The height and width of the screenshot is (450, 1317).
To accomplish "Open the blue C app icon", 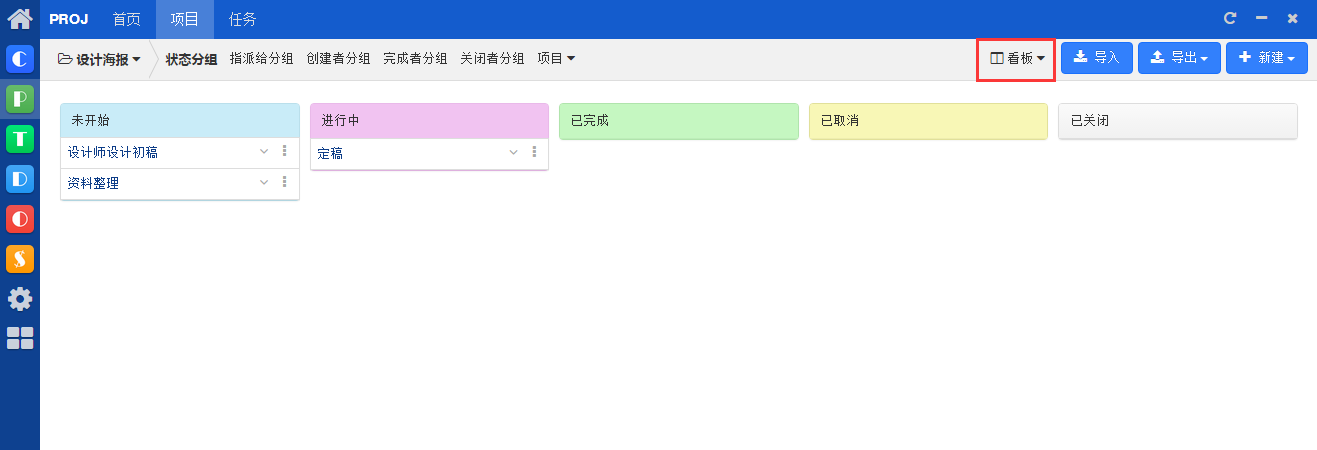I will [x=20, y=59].
